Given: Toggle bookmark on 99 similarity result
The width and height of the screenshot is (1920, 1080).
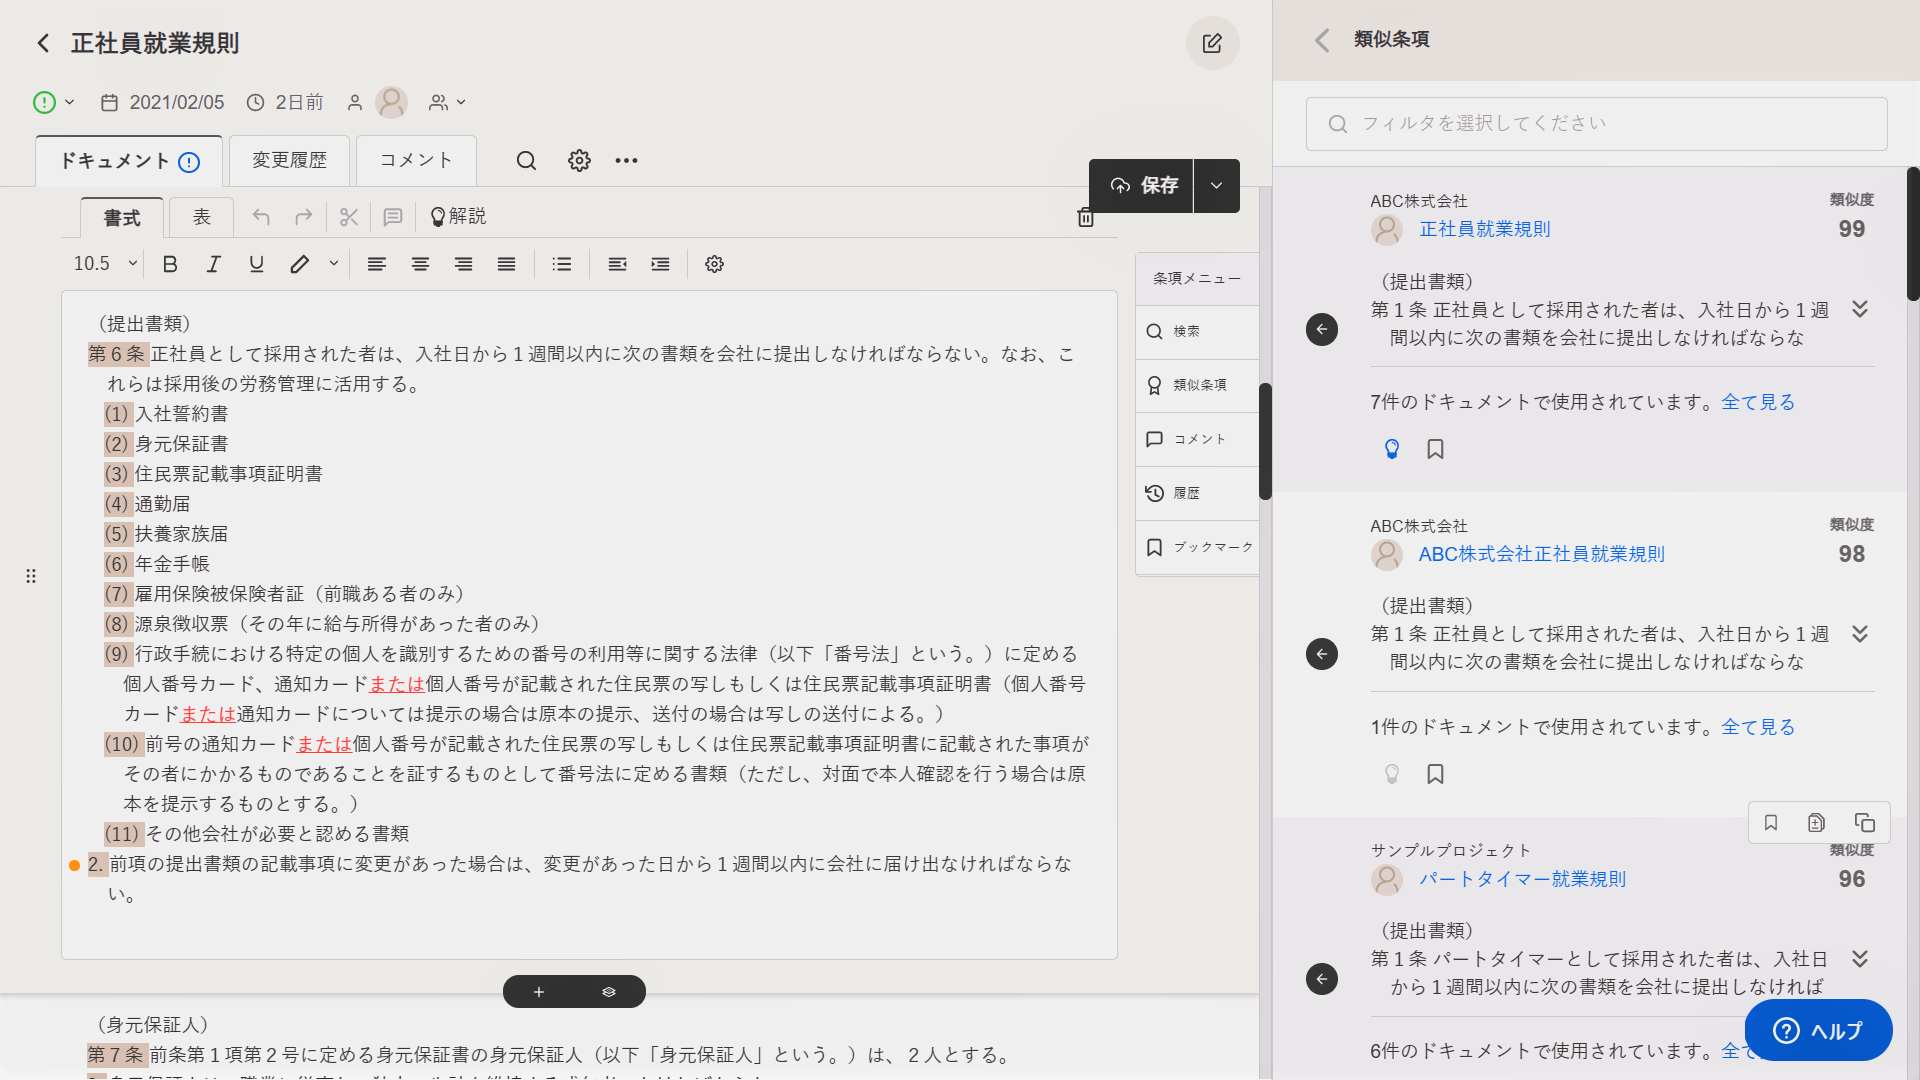Looking at the screenshot, I should coord(1435,449).
